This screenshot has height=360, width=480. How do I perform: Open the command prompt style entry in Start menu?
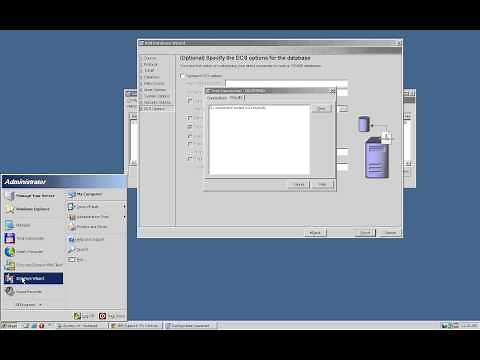pos(33,265)
